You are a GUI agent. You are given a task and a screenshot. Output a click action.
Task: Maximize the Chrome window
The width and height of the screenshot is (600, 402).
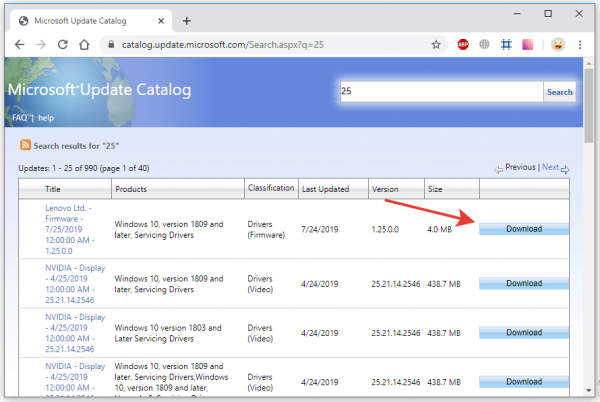pyautogui.click(x=548, y=14)
